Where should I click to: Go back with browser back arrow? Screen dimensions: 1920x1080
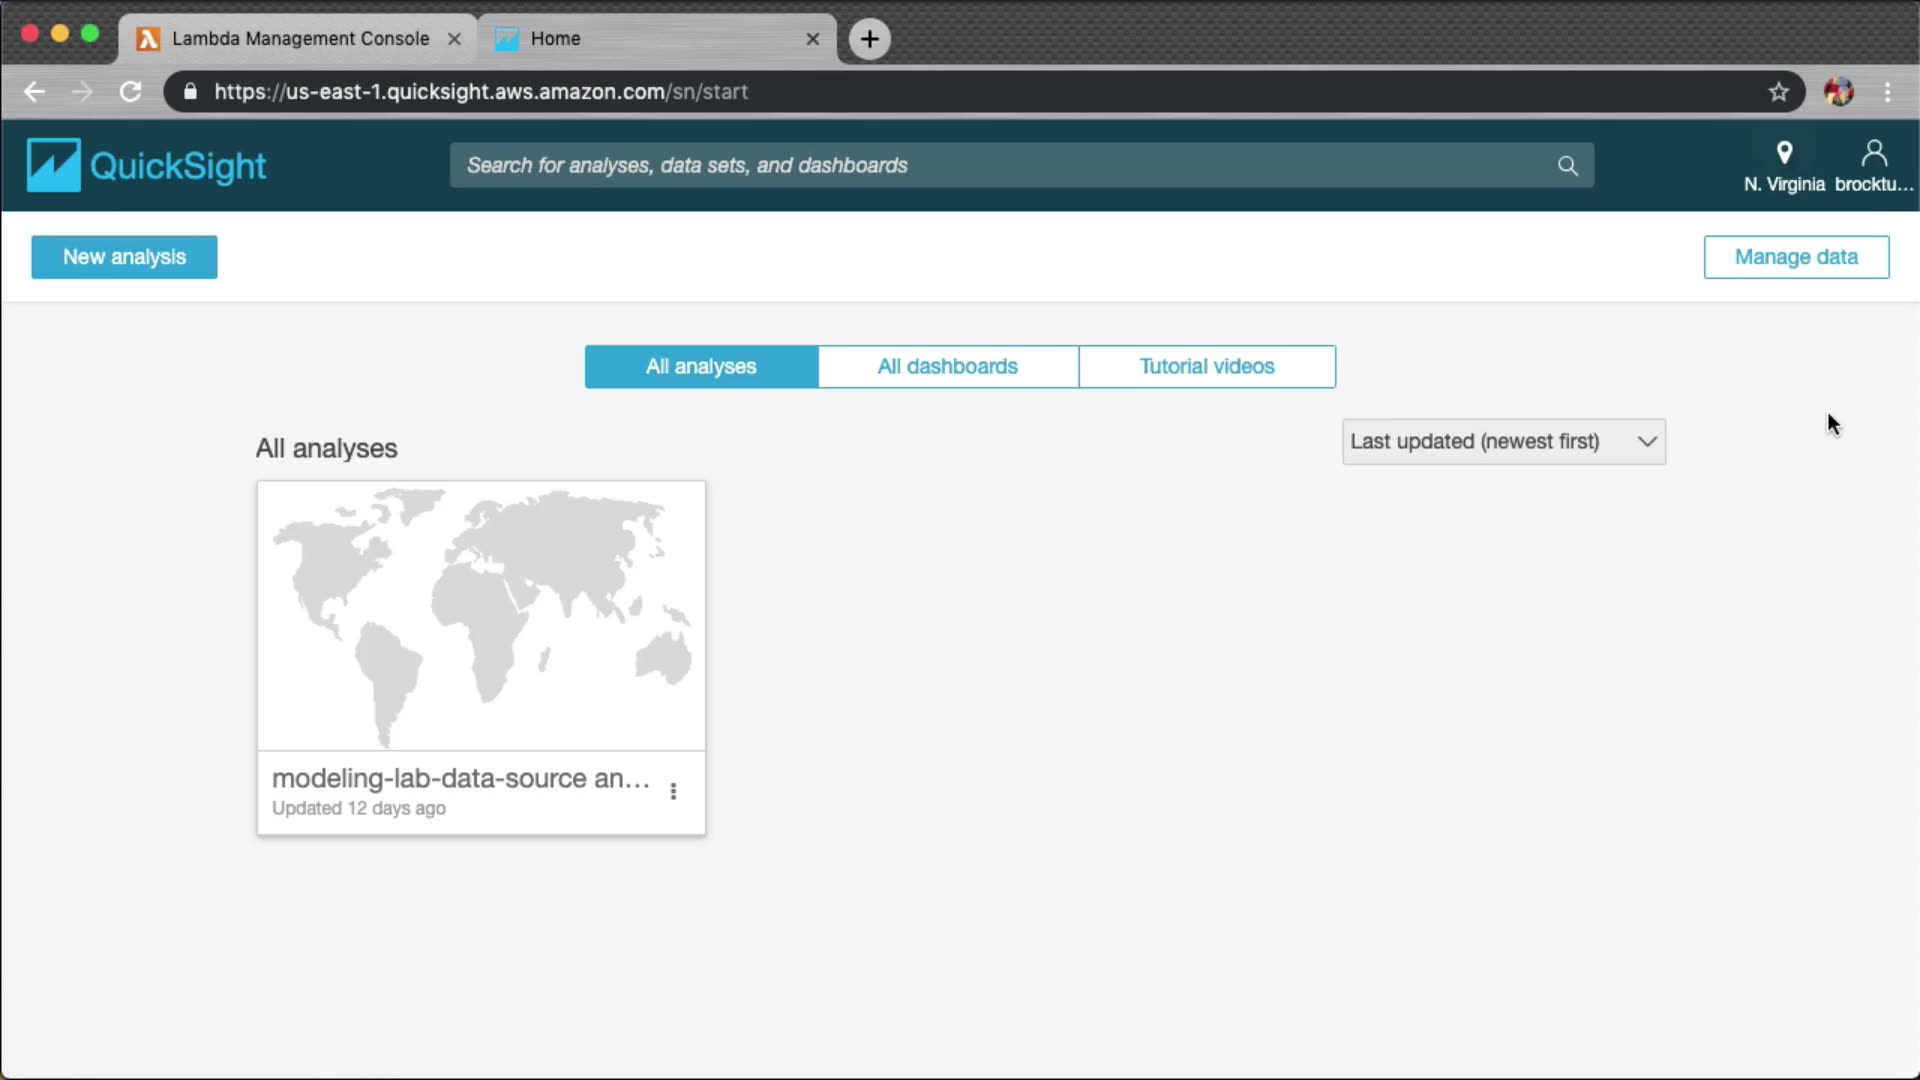point(35,92)
